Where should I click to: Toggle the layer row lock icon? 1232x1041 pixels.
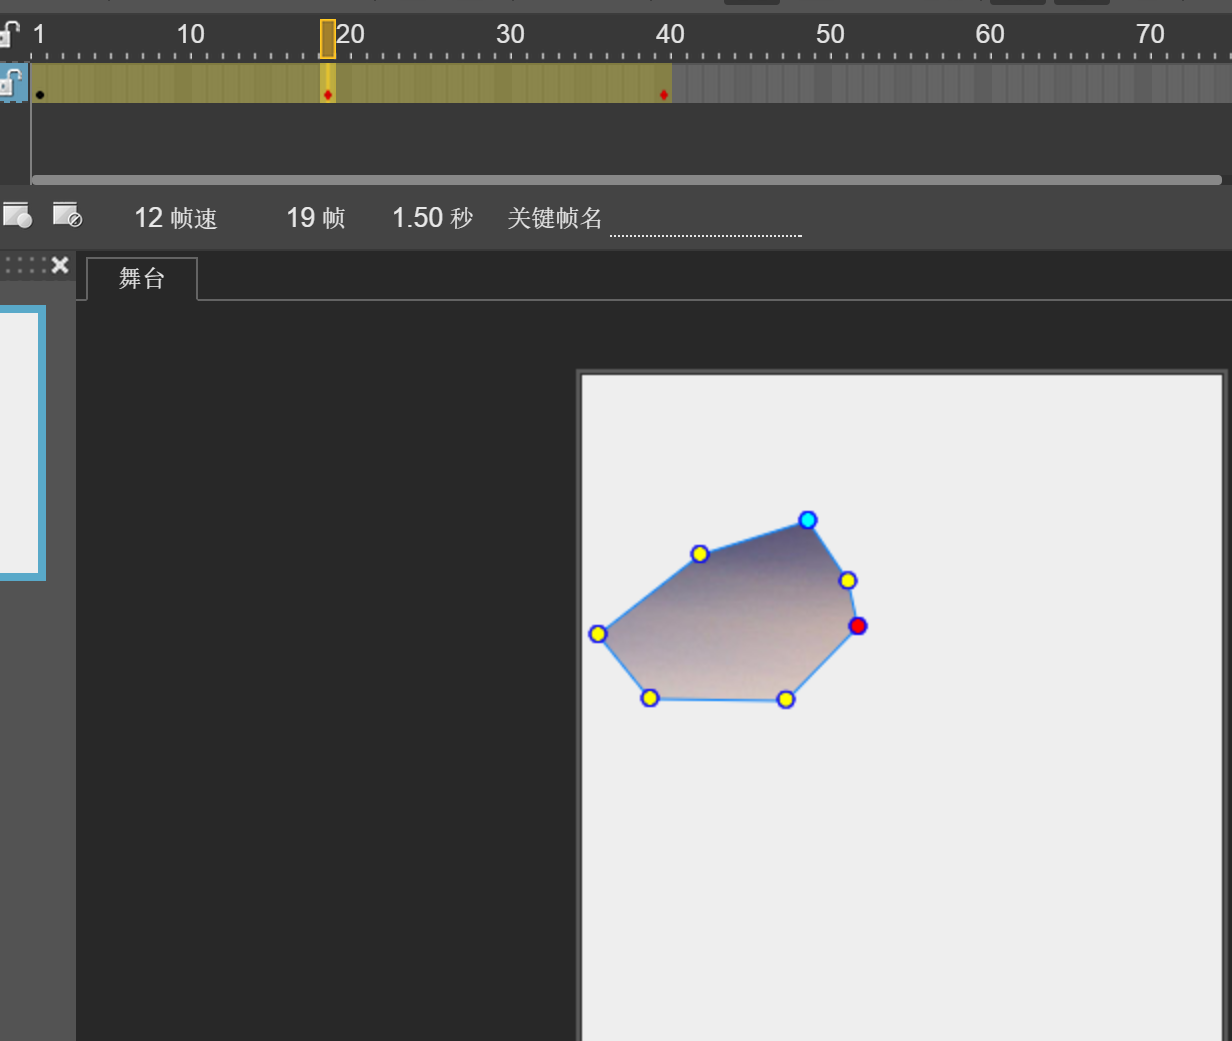[11, 83]
